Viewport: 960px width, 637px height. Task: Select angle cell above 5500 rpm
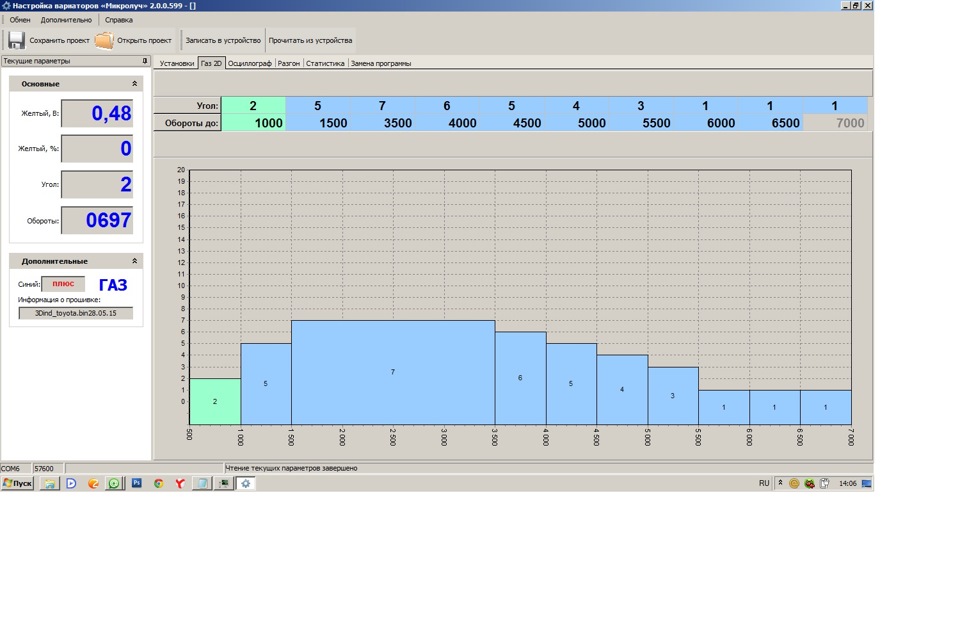(x=641, y=105)
